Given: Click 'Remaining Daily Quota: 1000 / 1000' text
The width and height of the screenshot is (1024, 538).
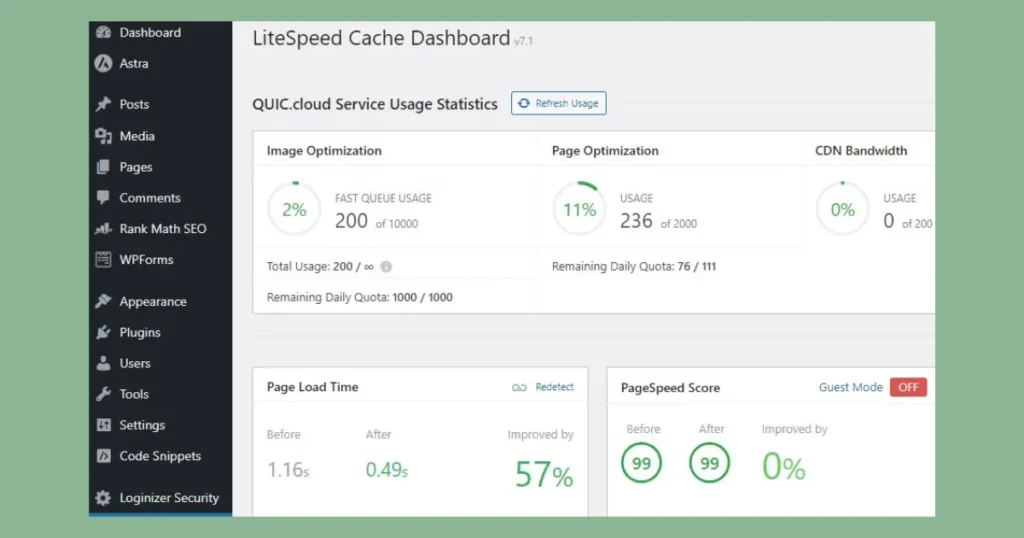Looking at the screenshot, I should pyautogui.click(x=359, y=297).
